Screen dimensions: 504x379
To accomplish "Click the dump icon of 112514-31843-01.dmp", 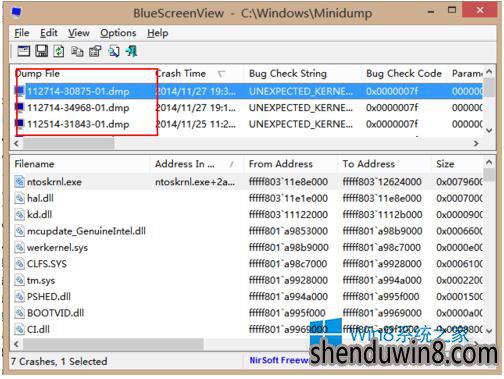I will 20,124.
